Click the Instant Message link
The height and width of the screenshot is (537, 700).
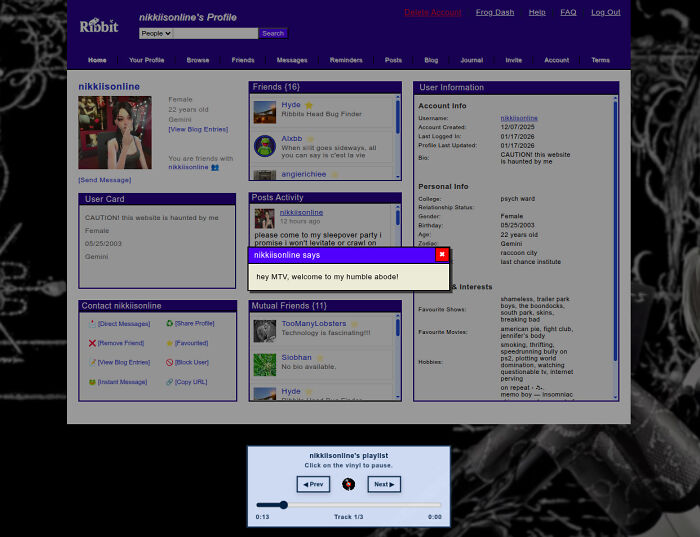click(122, 382)
